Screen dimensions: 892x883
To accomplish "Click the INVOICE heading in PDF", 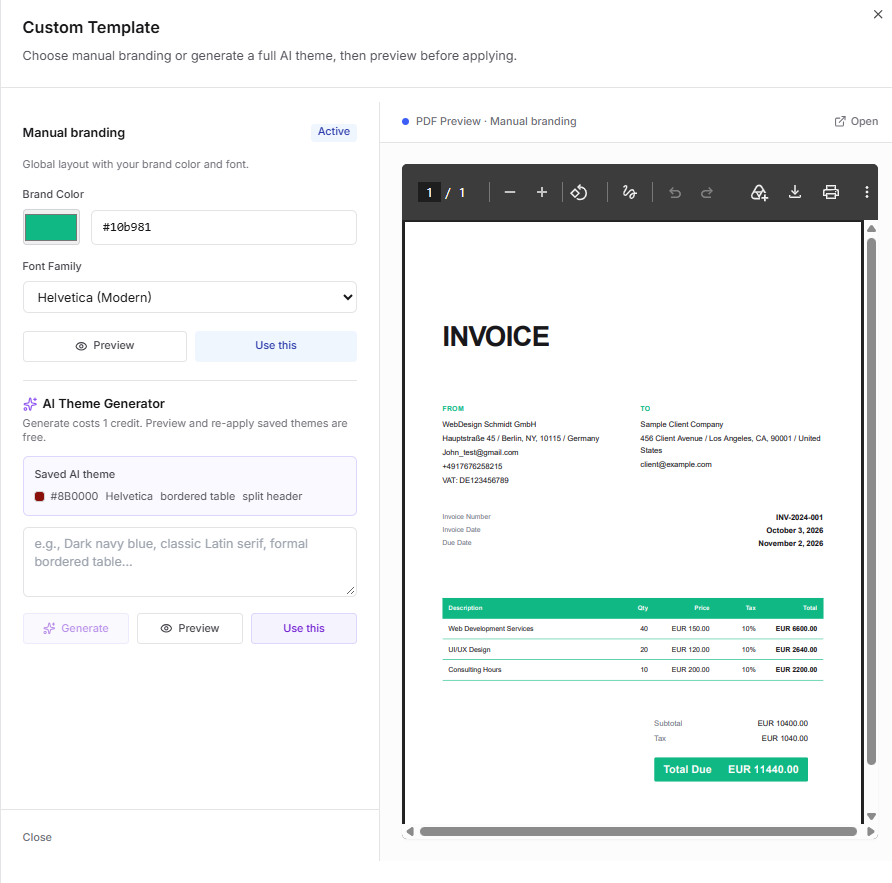I will click(x=495, y=336).
